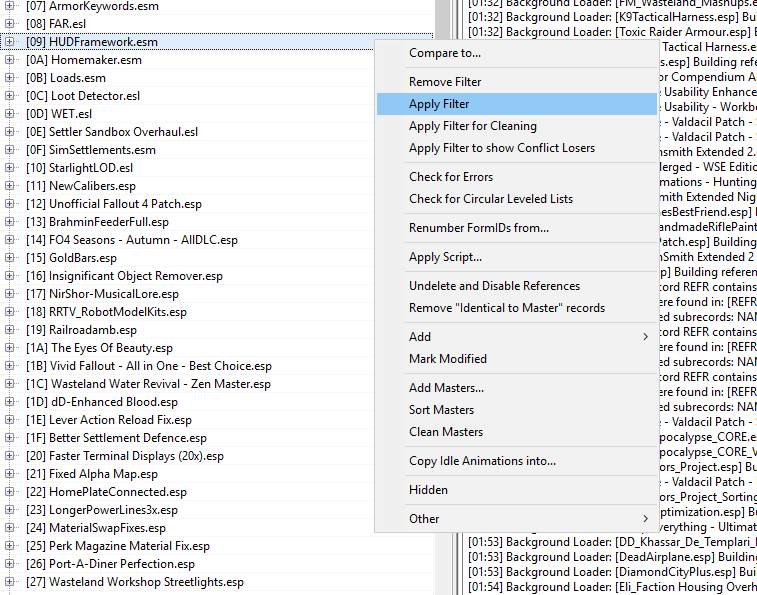This screenshot has height=595, width=757.
Task: Choose Remove "Identical to Master" records
Action: 517,308
